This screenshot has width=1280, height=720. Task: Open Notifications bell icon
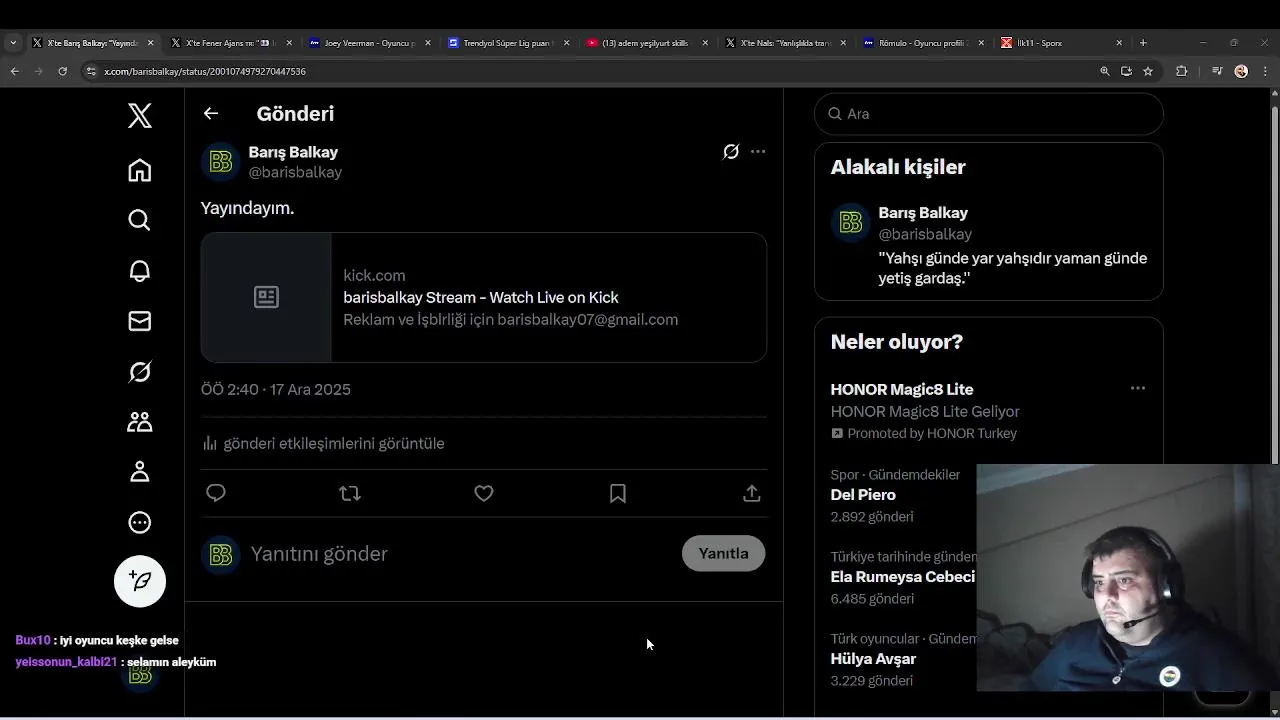click(x=140, y=271)
